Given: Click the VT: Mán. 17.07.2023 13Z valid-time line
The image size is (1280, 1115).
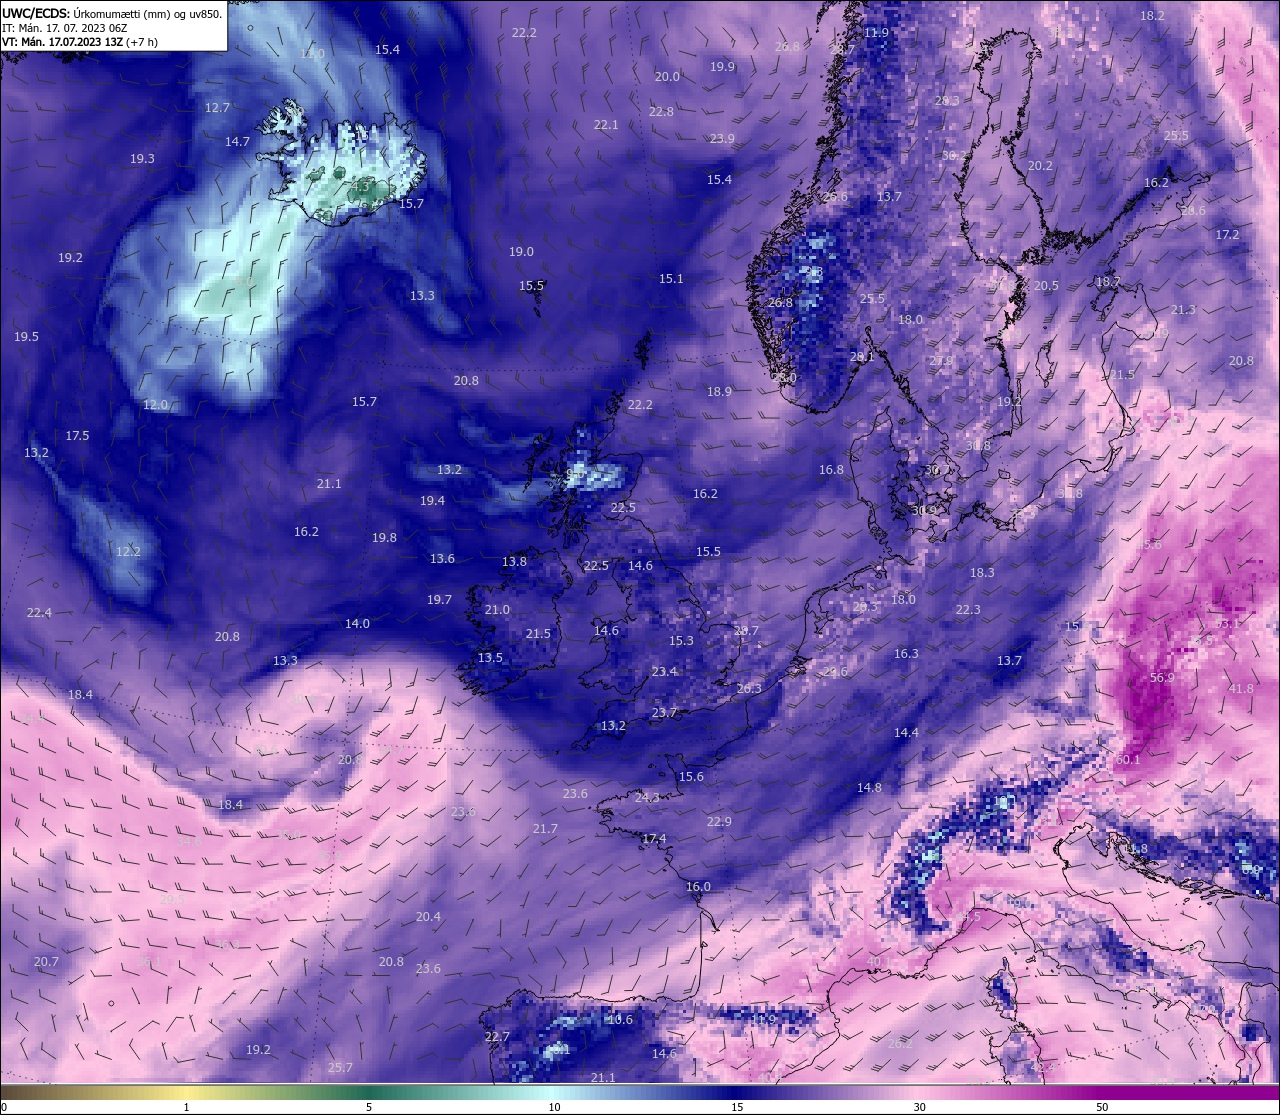Looking at the screenshot, I should 79,42.
